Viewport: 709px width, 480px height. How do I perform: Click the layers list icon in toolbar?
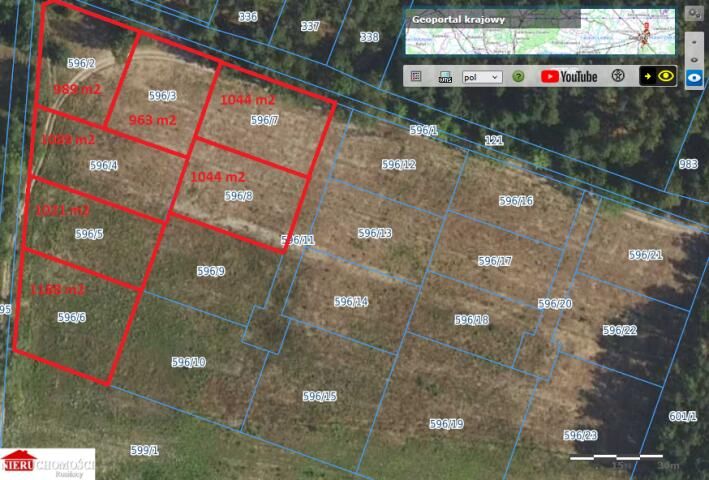[417, 76]
